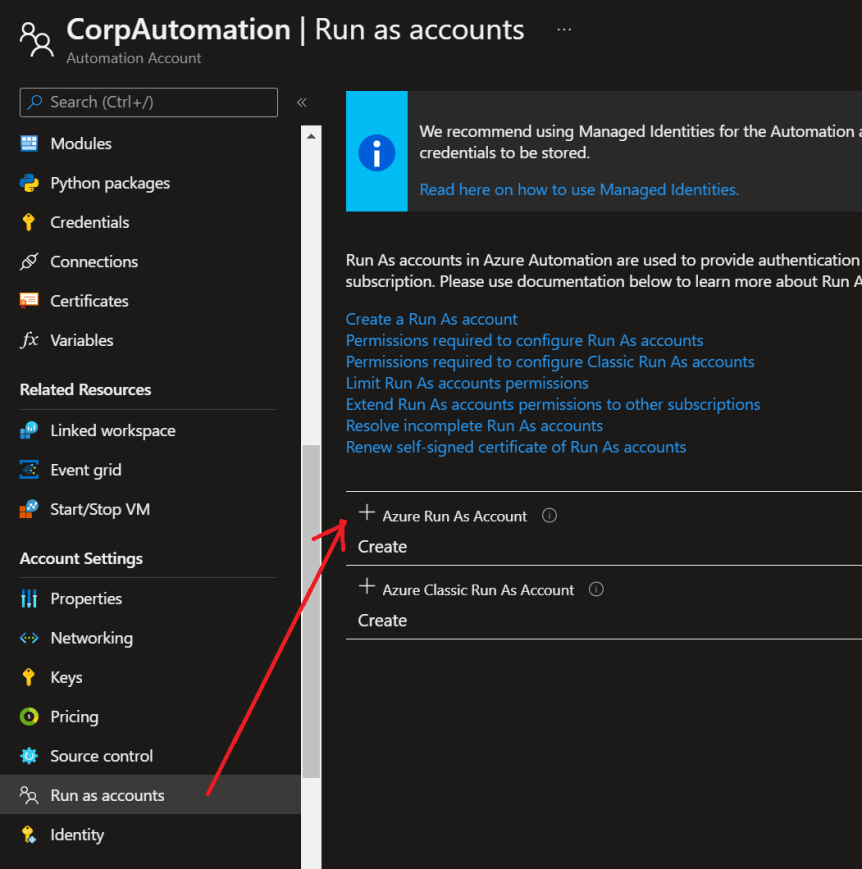Click the Keys key icon
The image size is (862, 869).
[x=29, y=677]
